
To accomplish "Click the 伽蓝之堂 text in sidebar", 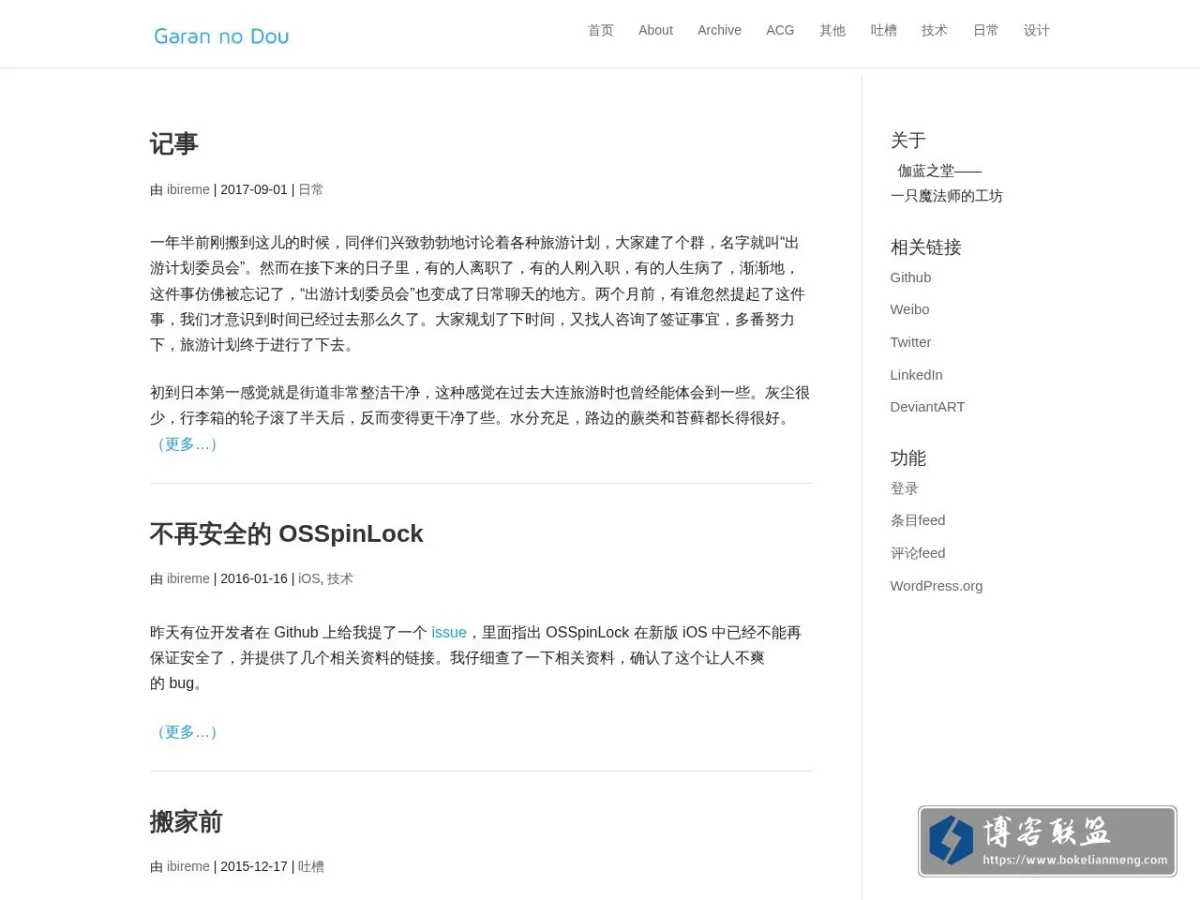I will pyautogui.click(x=926, y=171).
